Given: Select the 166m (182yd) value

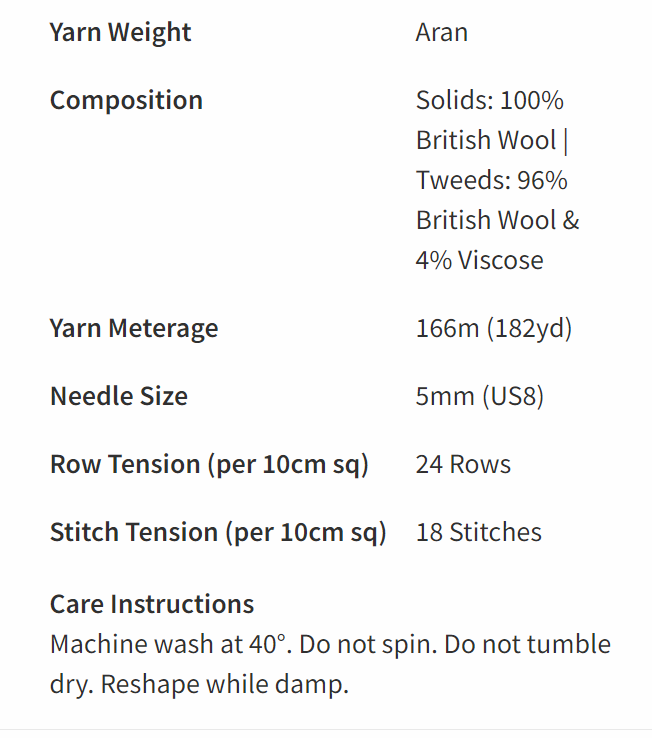Looking at the screenshot, I should pos(494,329).
